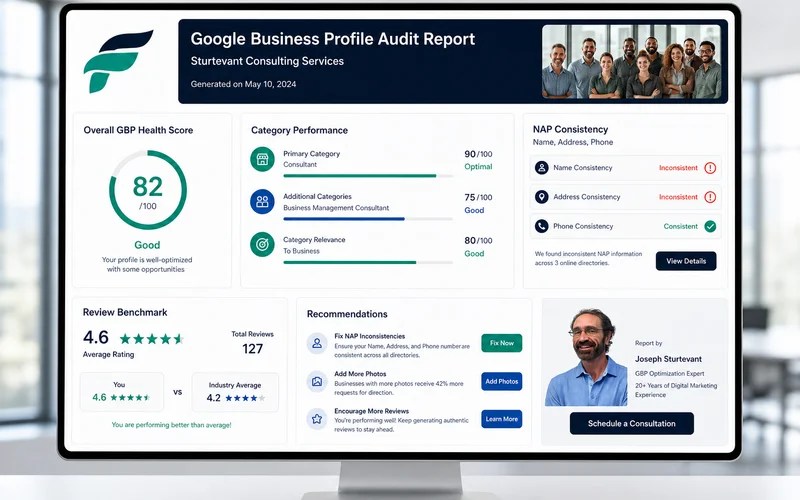Click the inconsistent NAP directories note
The height and width of the screenshot is (500, 800).
tap(588, 258)
